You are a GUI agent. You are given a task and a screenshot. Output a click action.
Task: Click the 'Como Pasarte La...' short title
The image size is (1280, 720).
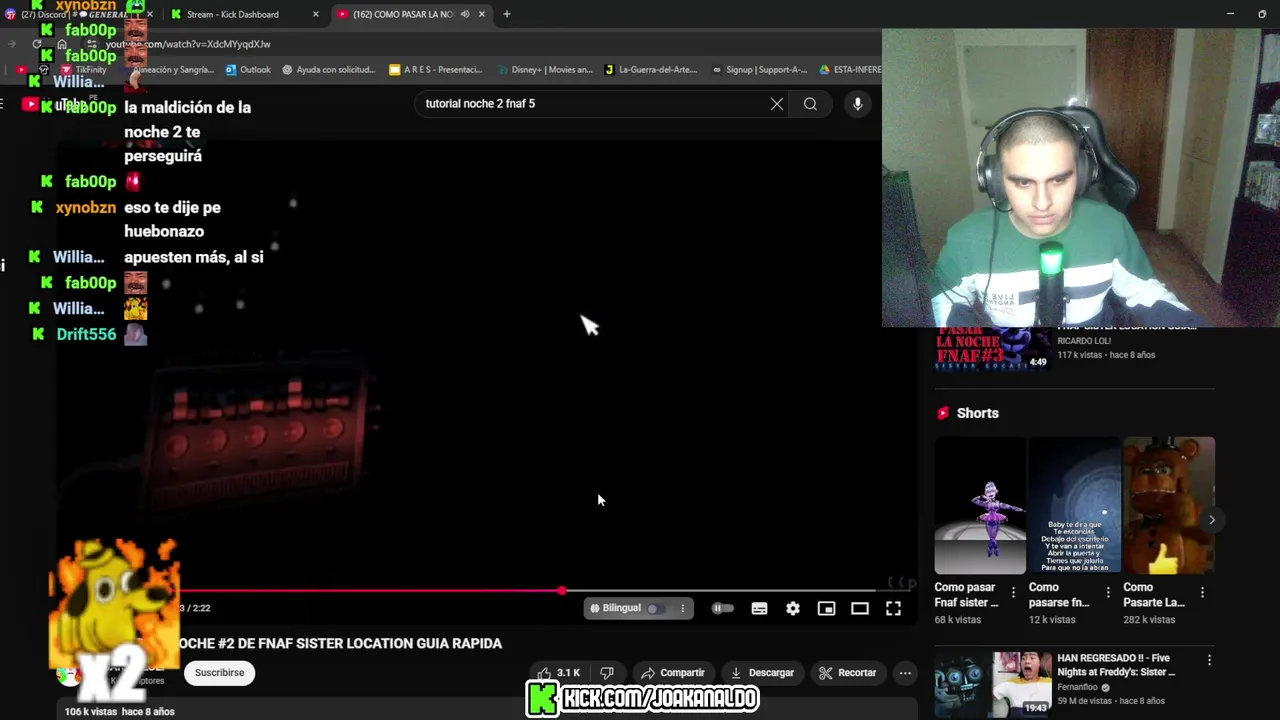point(1154,595)
